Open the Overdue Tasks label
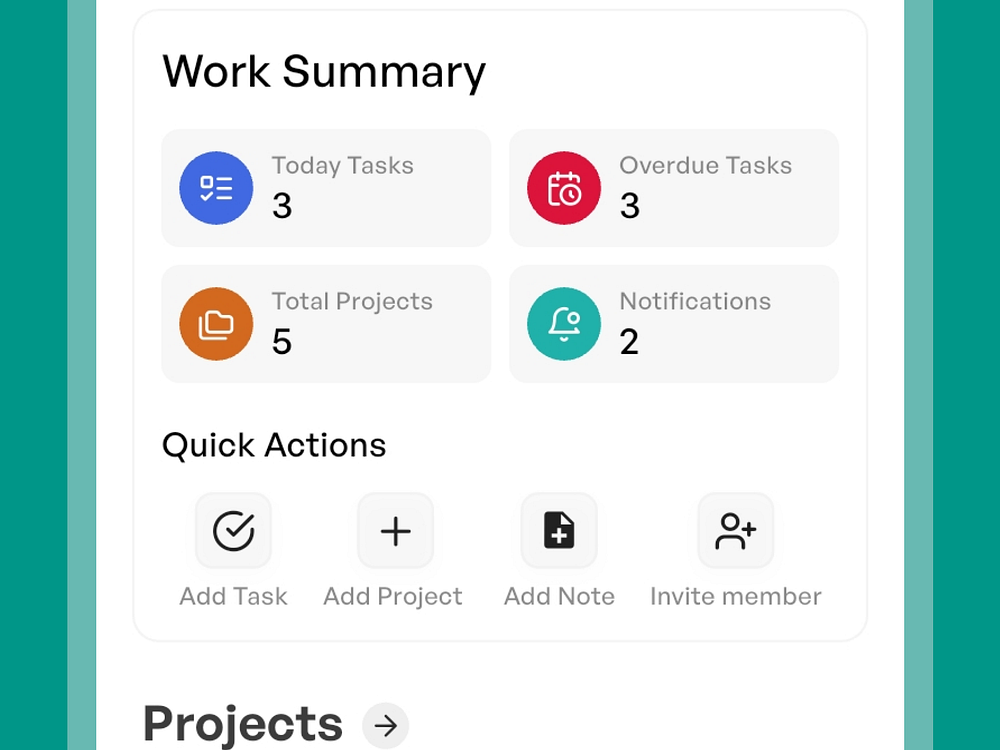 pos(705,166)
